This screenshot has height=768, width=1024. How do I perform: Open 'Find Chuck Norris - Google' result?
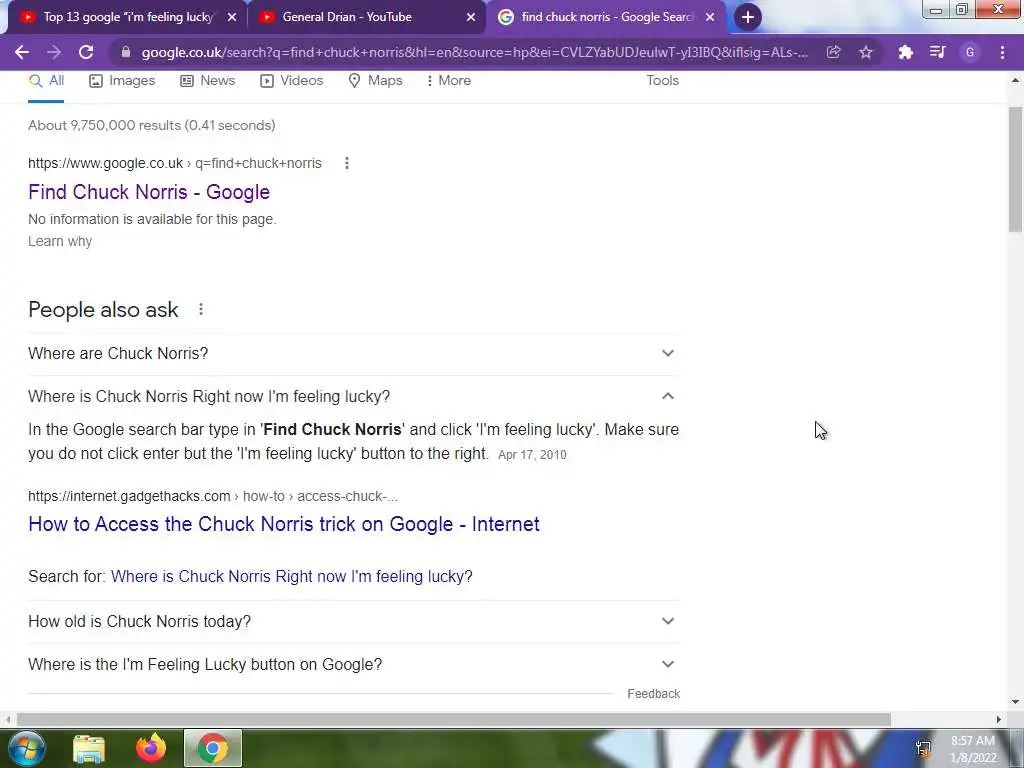[x=149, y=192]
